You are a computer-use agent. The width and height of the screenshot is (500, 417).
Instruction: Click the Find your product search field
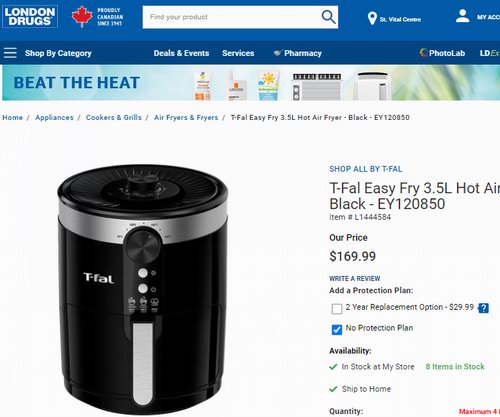pyautogui.click(x=232, y=17)
